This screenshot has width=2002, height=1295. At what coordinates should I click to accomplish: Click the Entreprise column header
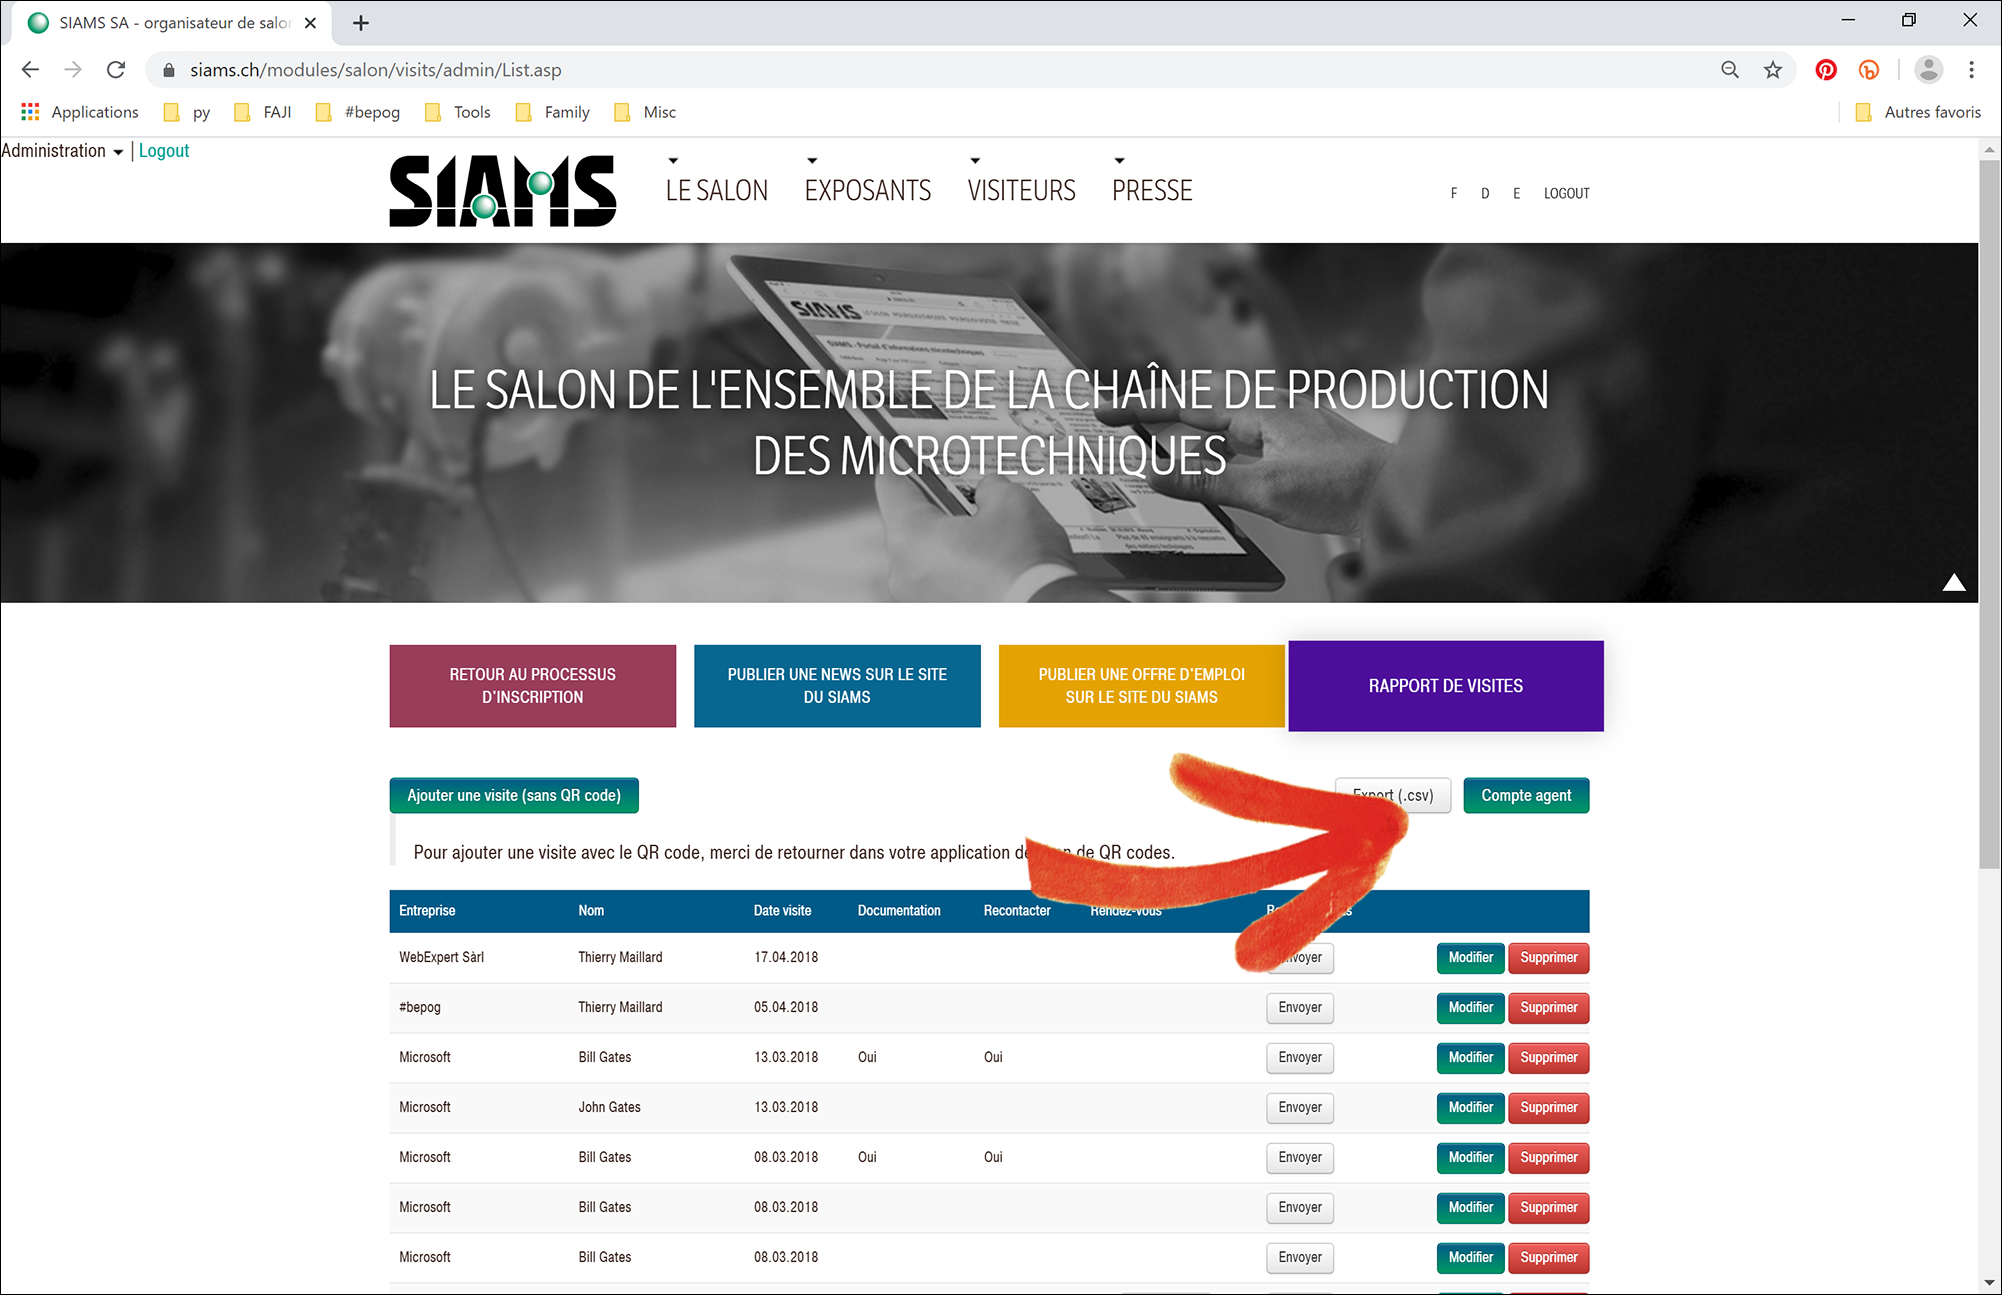[427, 911]
